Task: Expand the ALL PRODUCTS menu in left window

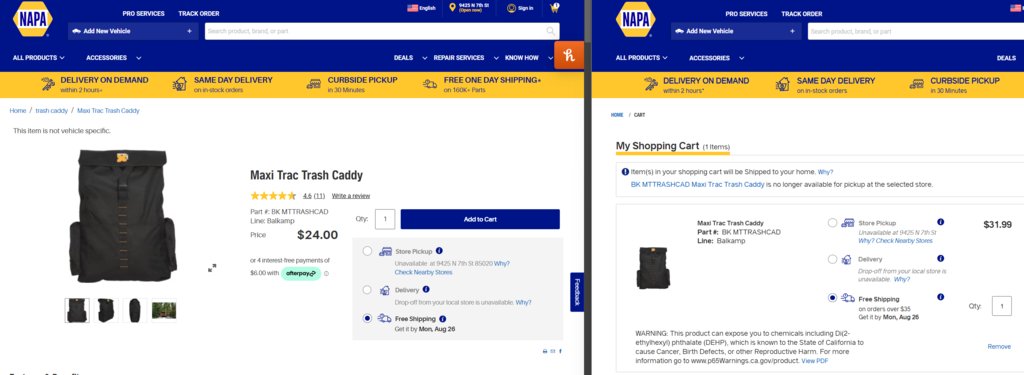Action: 39,57
